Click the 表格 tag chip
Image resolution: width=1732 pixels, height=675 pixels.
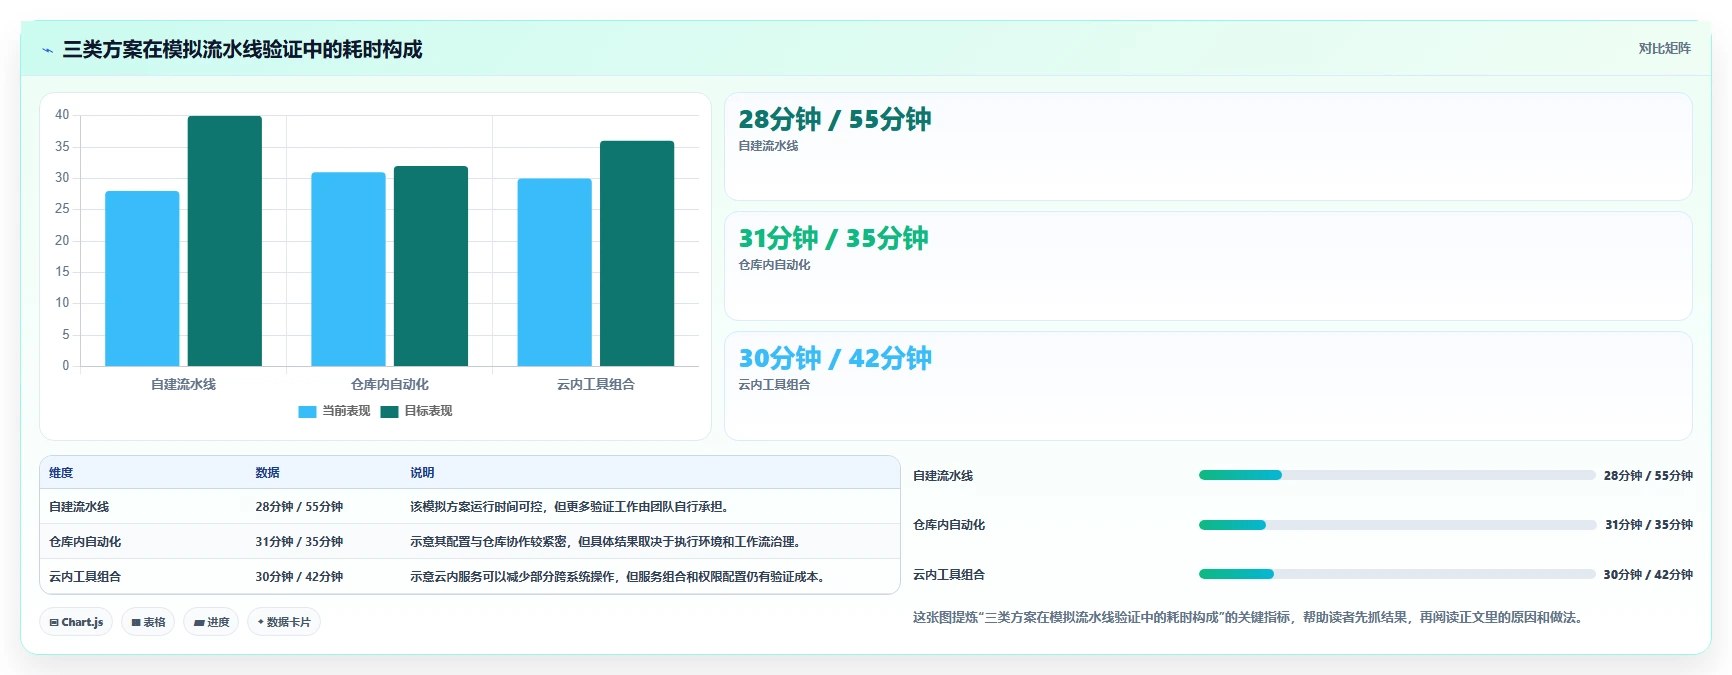148,622
